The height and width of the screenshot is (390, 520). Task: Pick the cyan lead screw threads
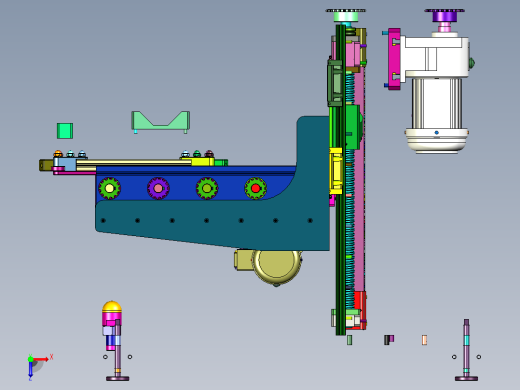click(350, 213)
